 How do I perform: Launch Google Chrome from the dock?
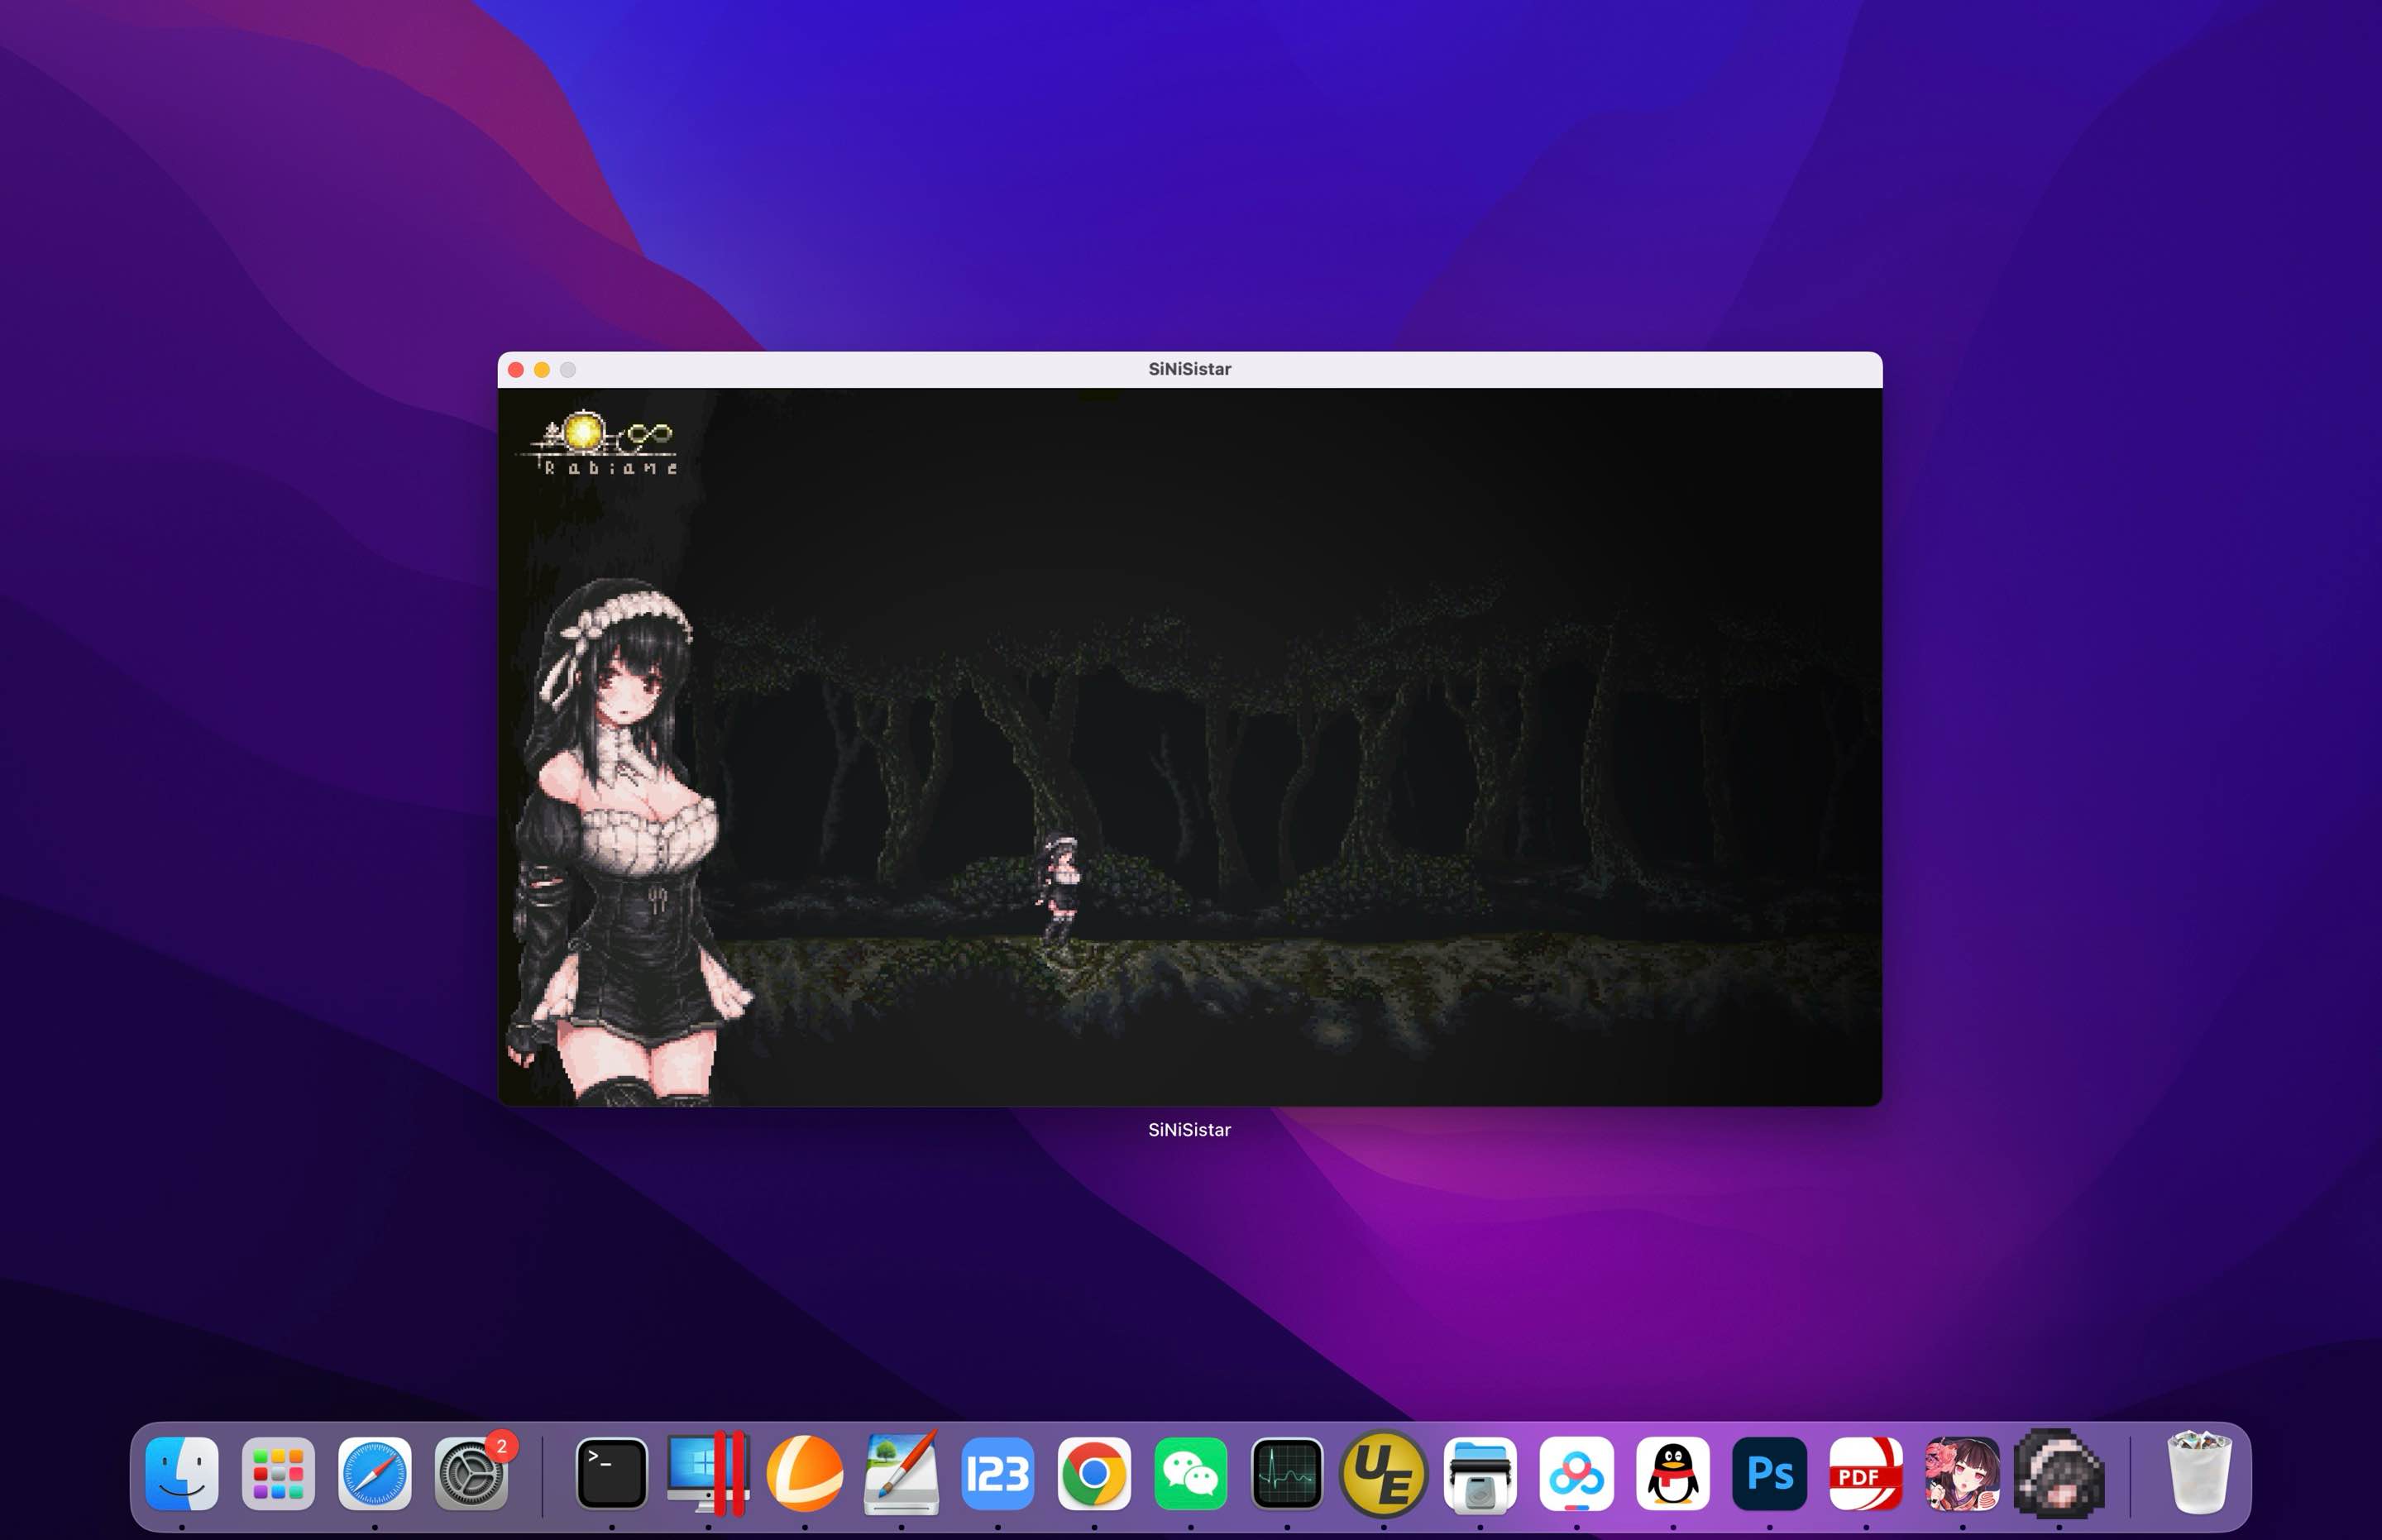[1094, 1473]
